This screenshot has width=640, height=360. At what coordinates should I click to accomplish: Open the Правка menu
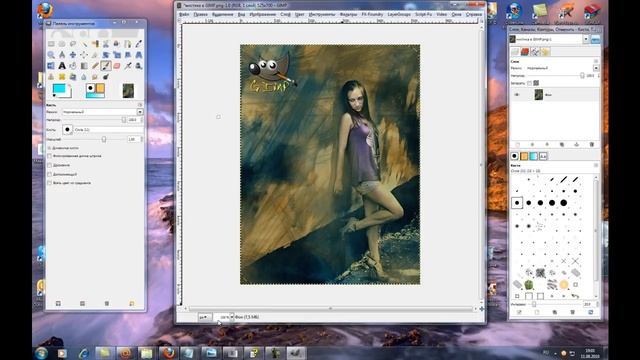200,14
